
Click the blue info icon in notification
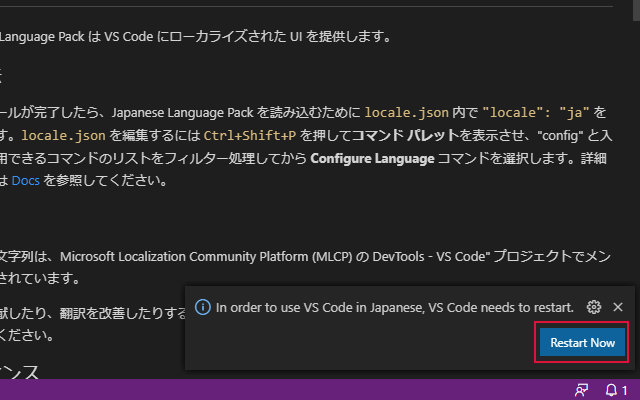(203, 307)
